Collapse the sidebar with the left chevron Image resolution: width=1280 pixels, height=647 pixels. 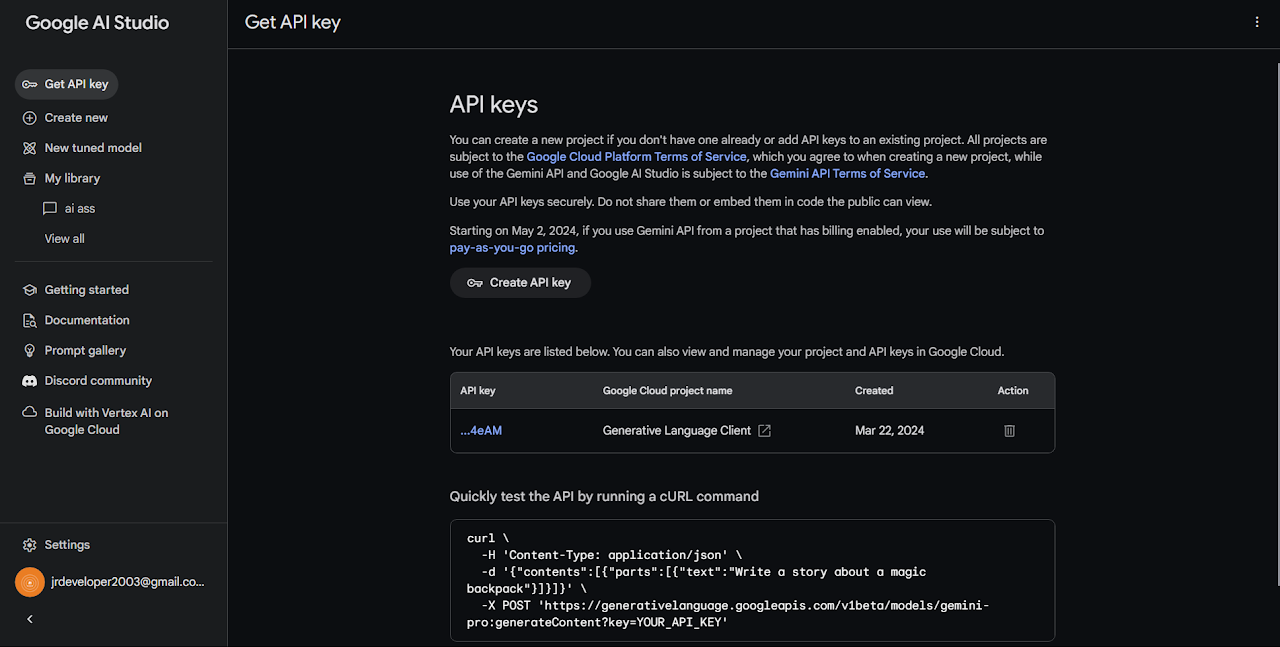30,619
